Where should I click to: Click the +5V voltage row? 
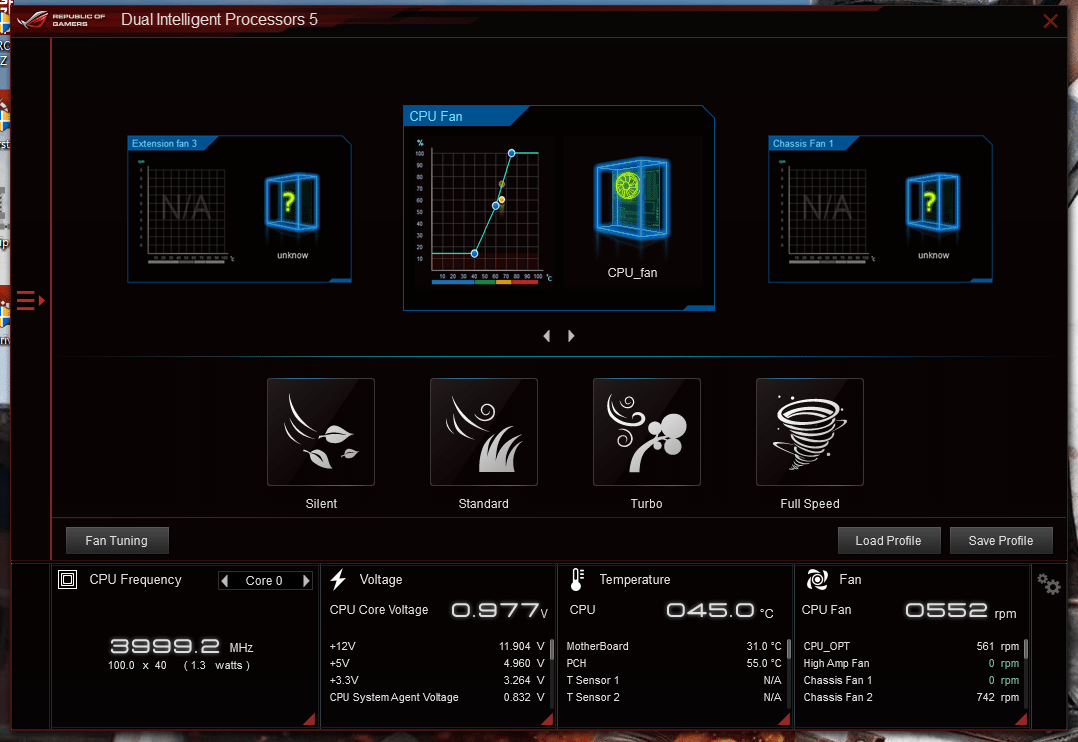click(437, 664)
